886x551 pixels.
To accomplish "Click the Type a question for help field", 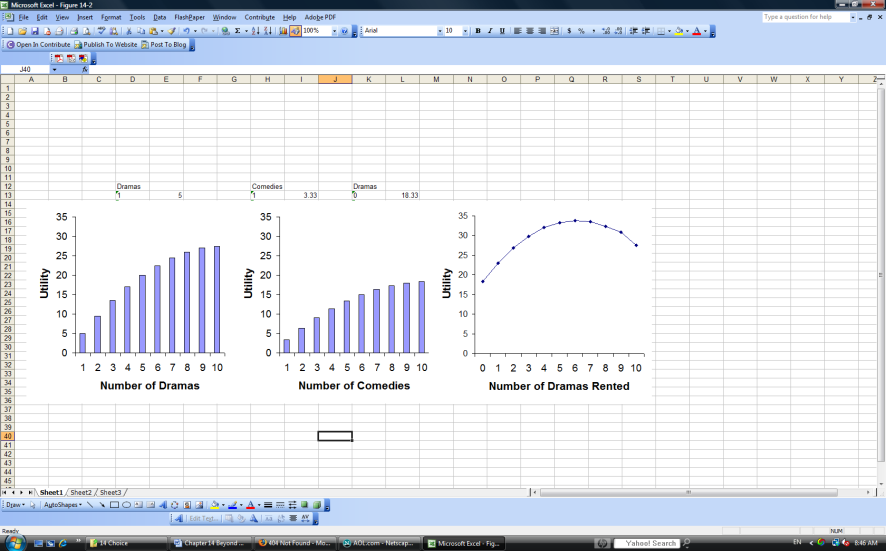I will coord(805,17).
